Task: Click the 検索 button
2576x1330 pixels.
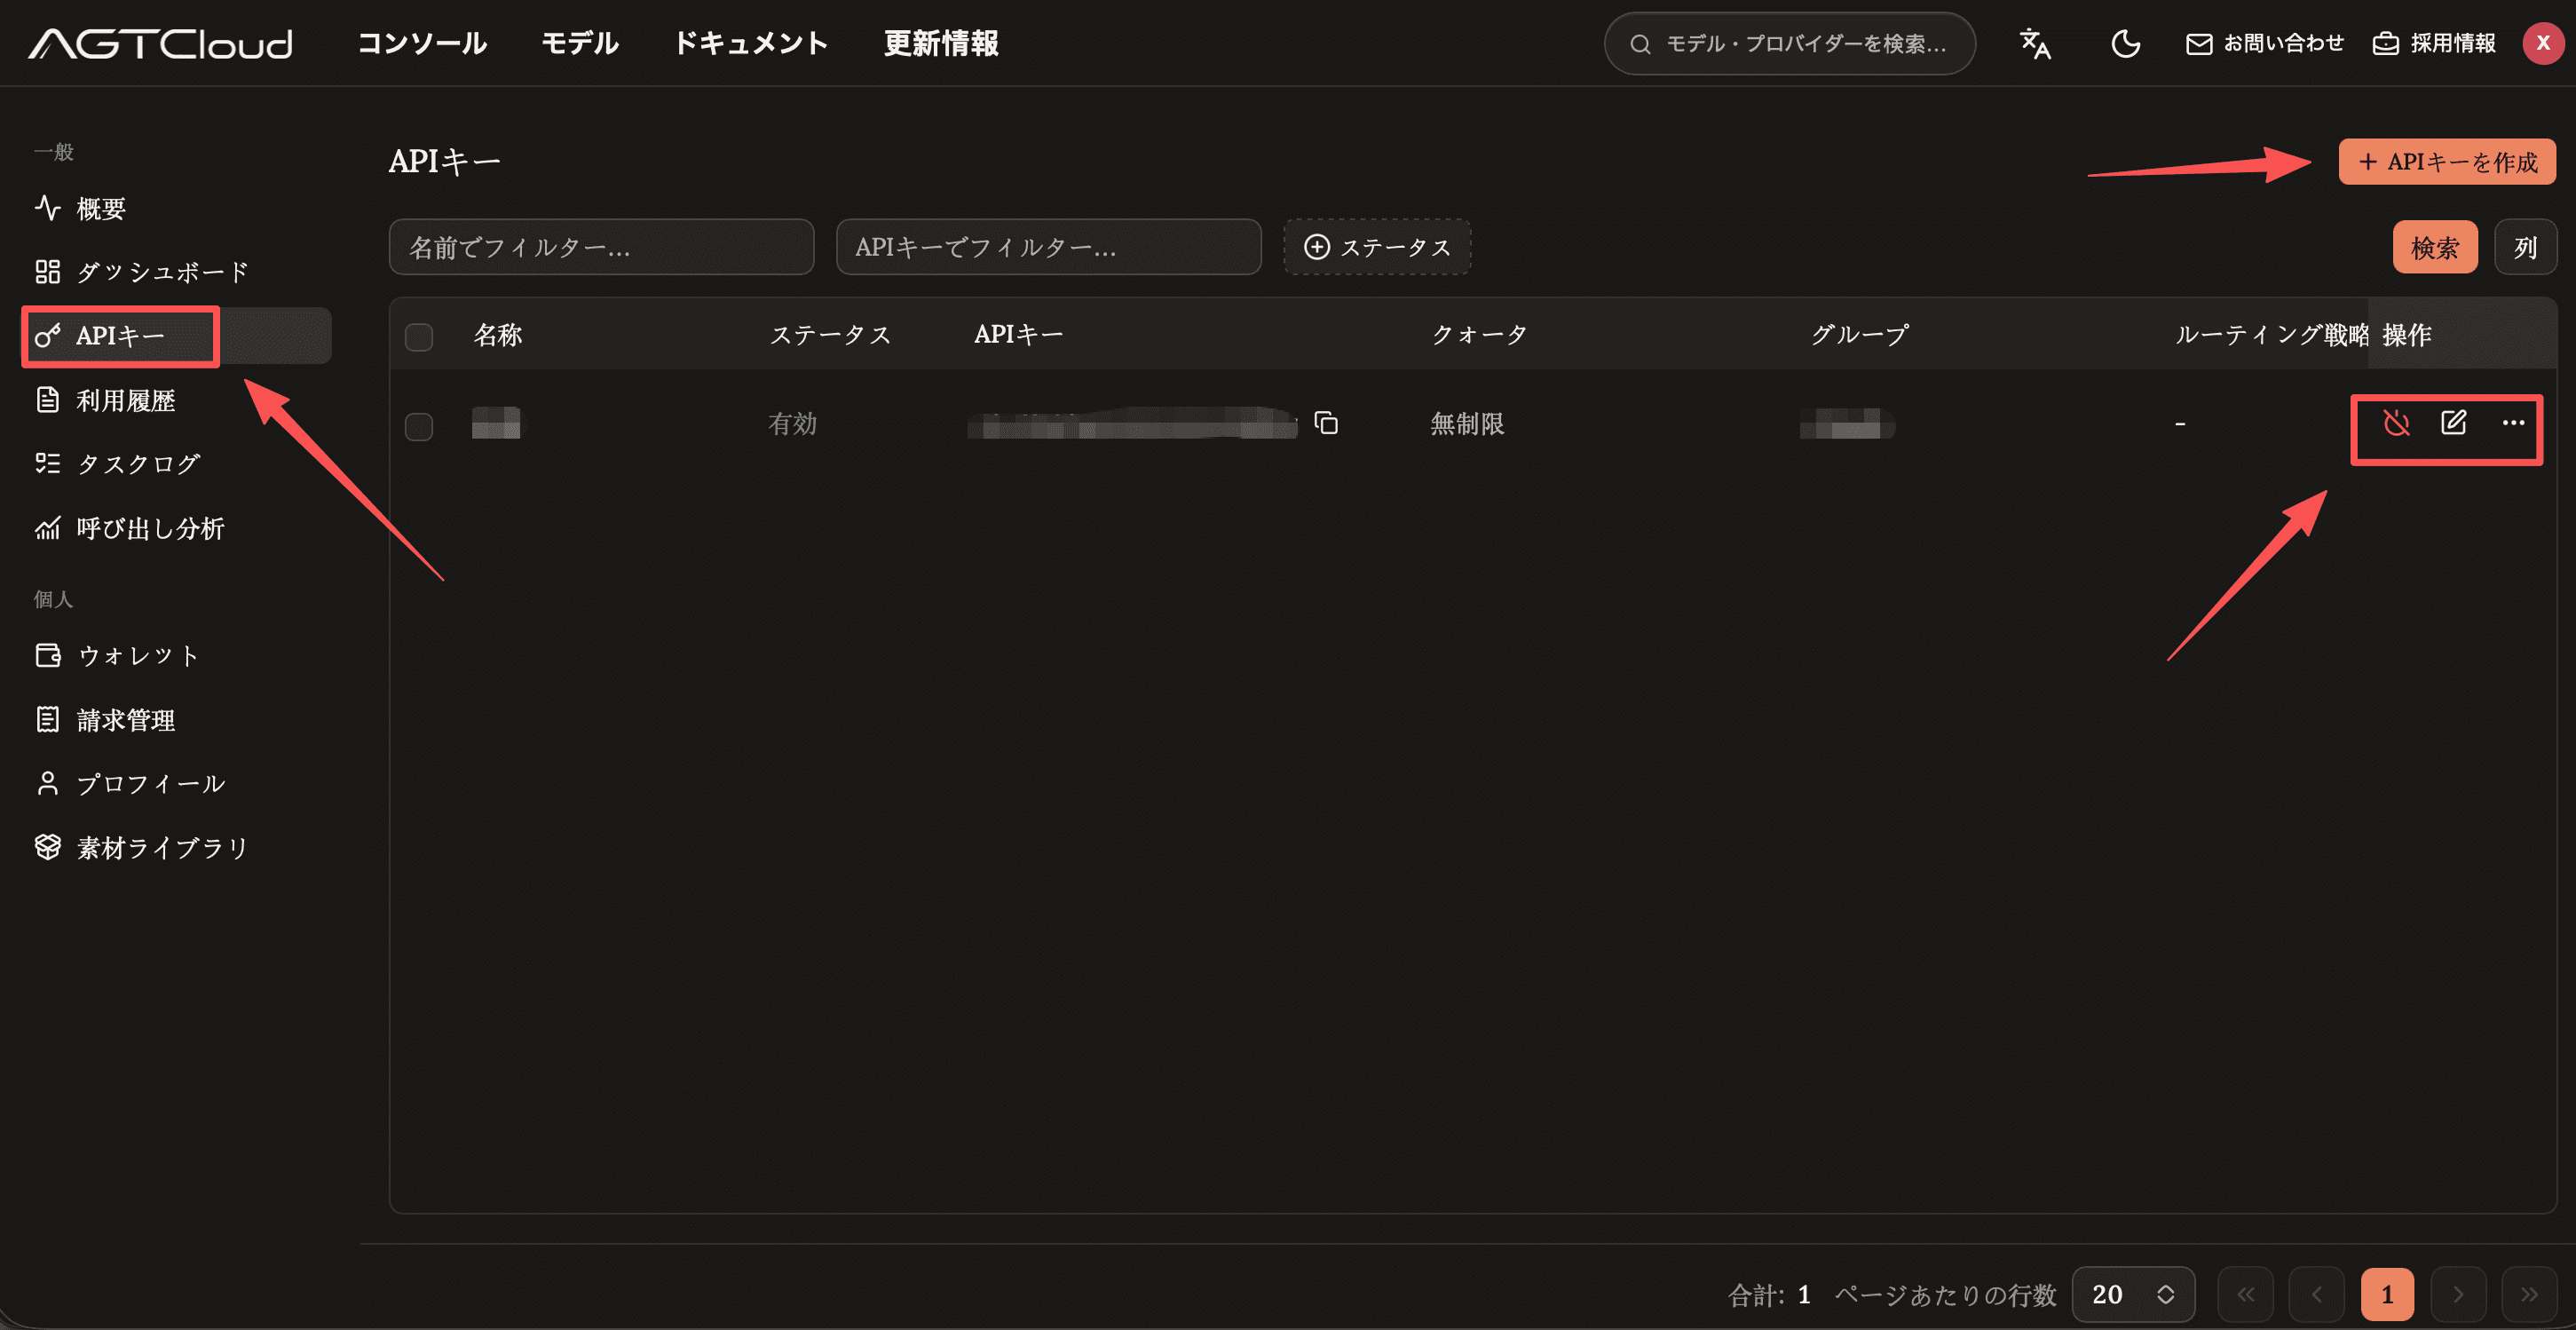Action: point(2435,247)
